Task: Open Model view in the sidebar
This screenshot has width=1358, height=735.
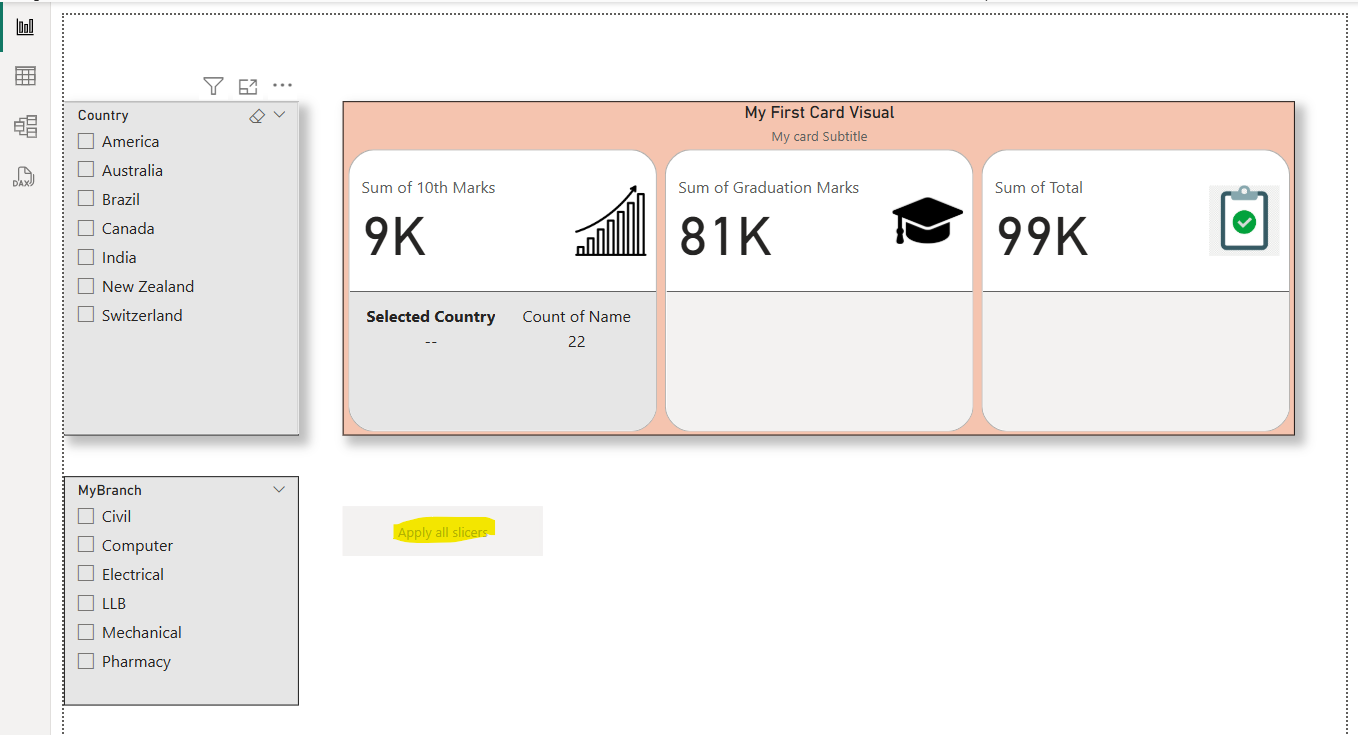Action: (24, 127)
